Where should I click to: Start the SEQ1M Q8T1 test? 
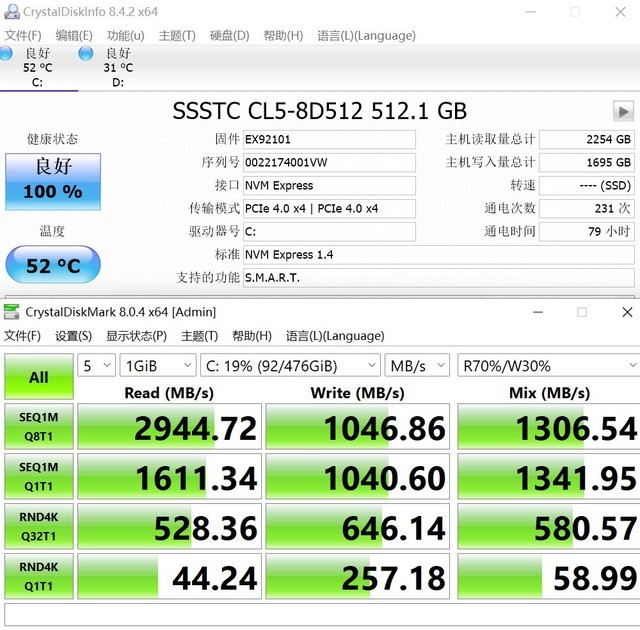[x=39, y=426]
